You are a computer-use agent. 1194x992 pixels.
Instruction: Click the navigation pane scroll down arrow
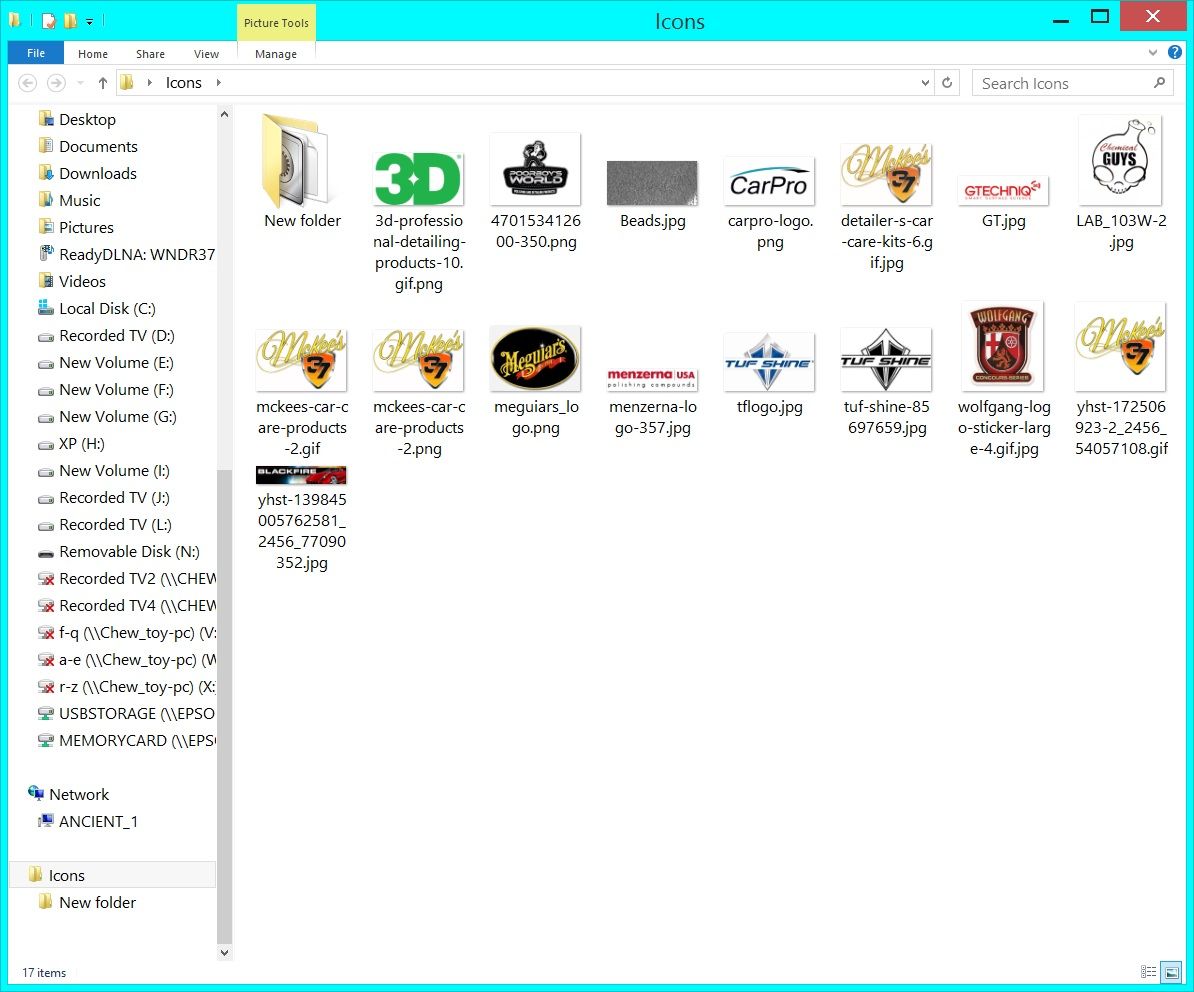click(224, 952)
